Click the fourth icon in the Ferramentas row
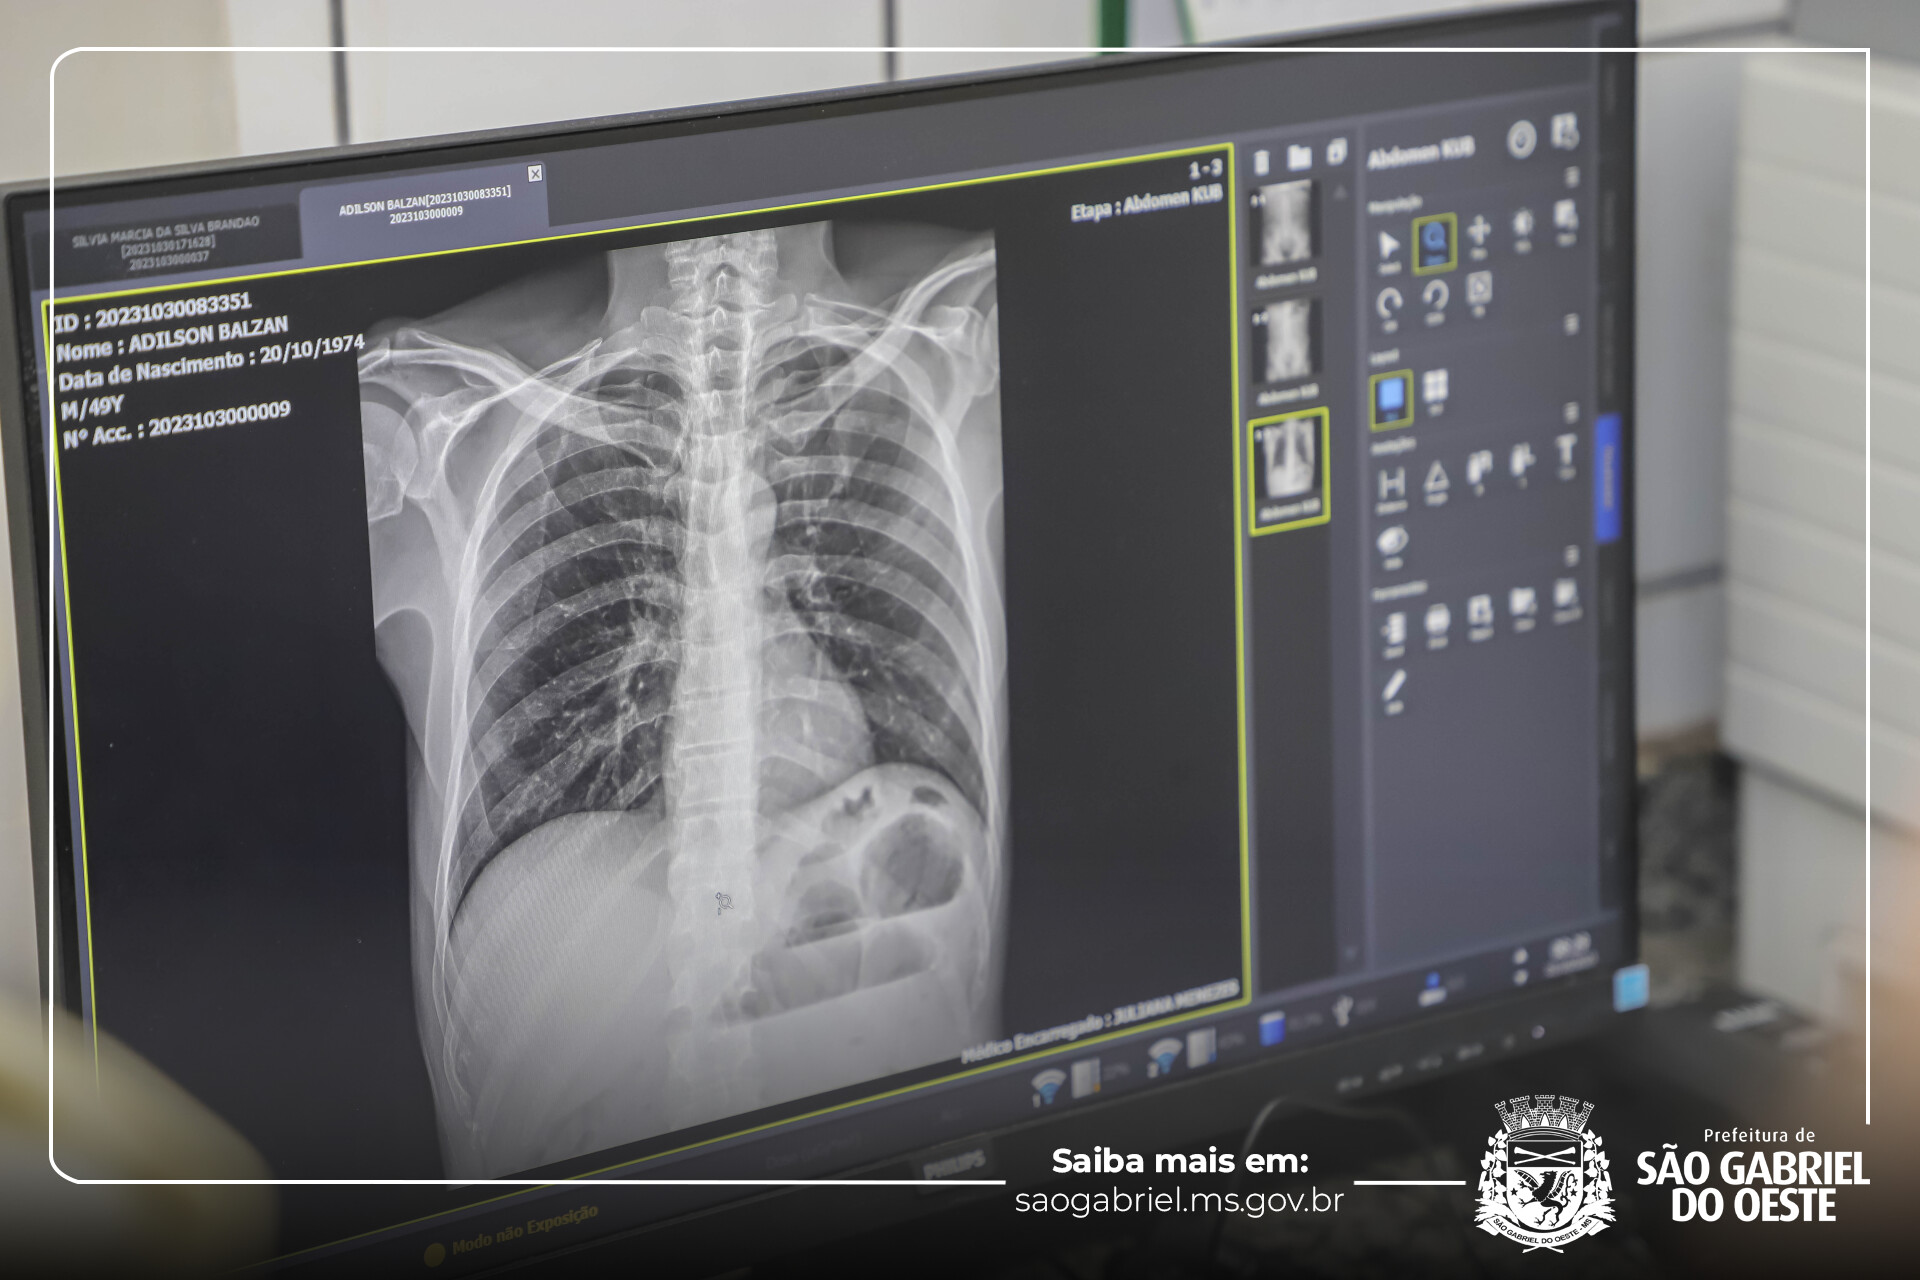Image resolution: width=1920 pixels, height=1280 pixels. (1523, 608)
